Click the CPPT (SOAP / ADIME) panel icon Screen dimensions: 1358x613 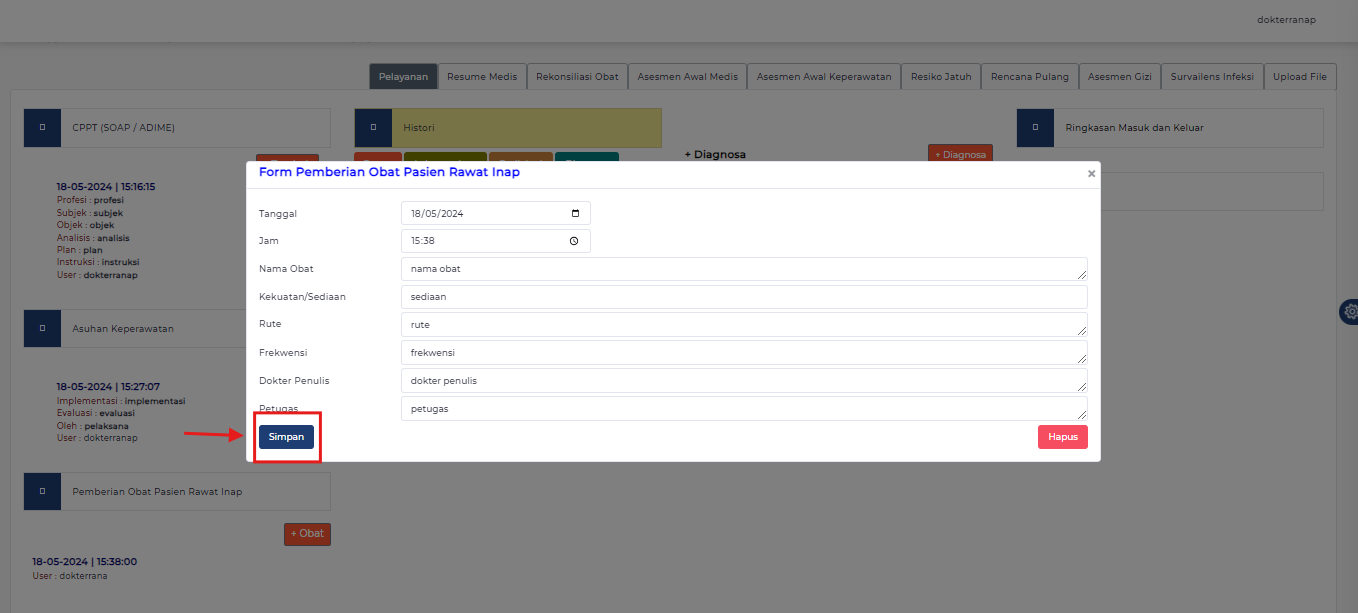point(42,127)
